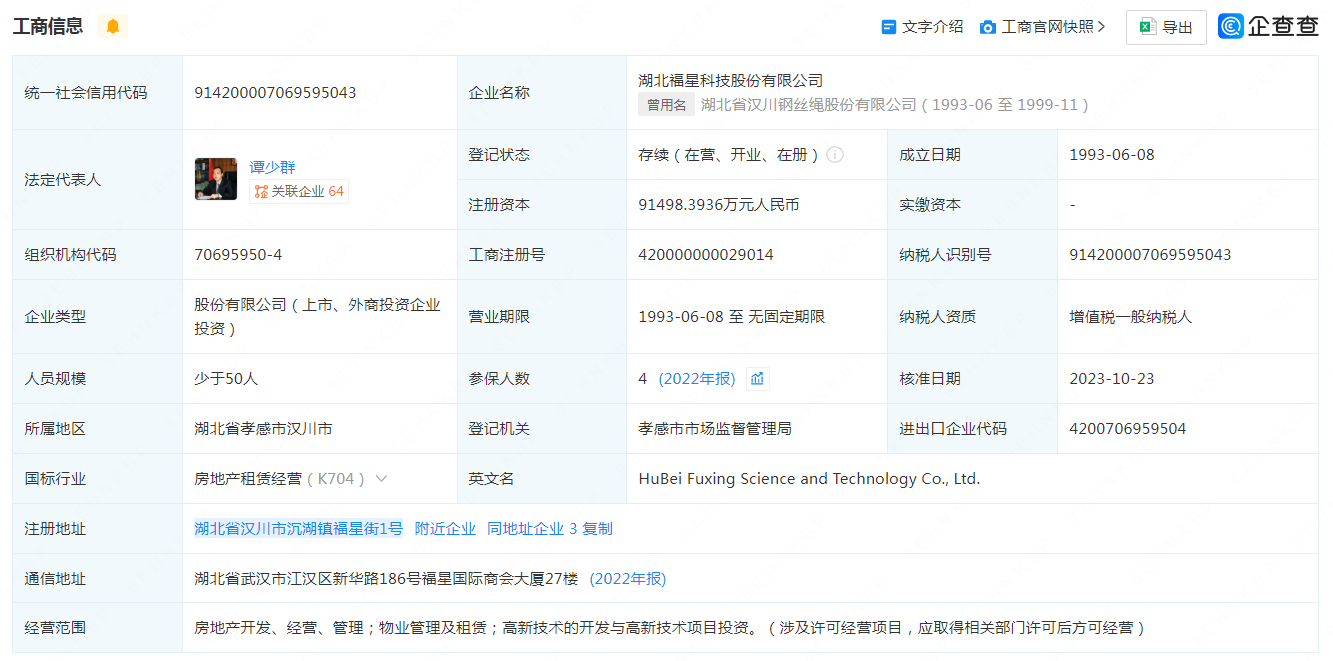Viewport: 1333px width, 661px height.
Task: Open 谭少群 profile link
Action: 272,167
